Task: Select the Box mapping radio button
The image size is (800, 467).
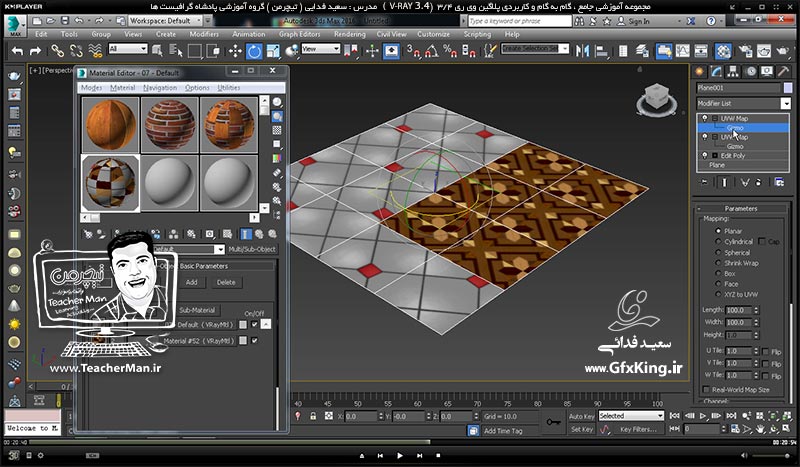Action: click(x=718, y=274)
